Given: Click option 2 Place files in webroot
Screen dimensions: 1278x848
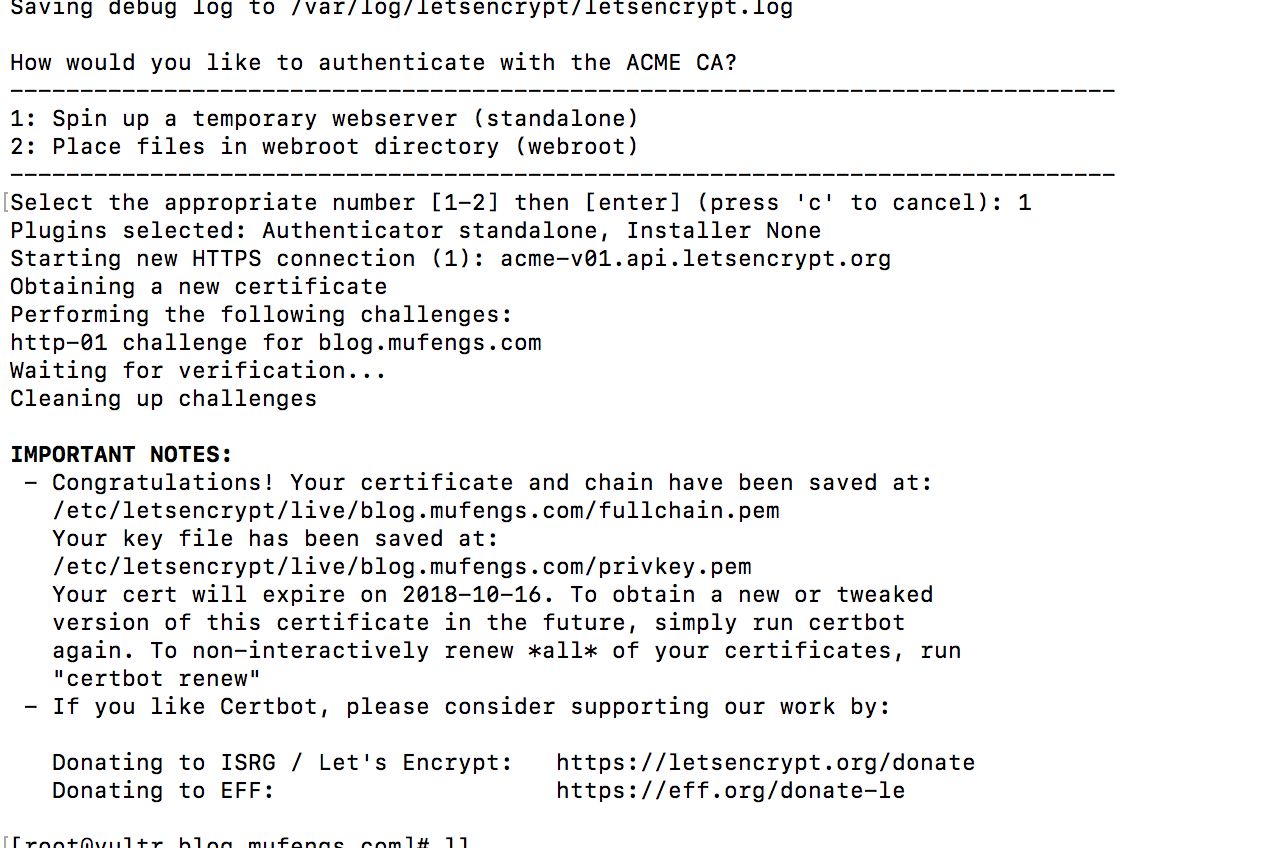Looking at the screenshot, I should tap(324, 147).
